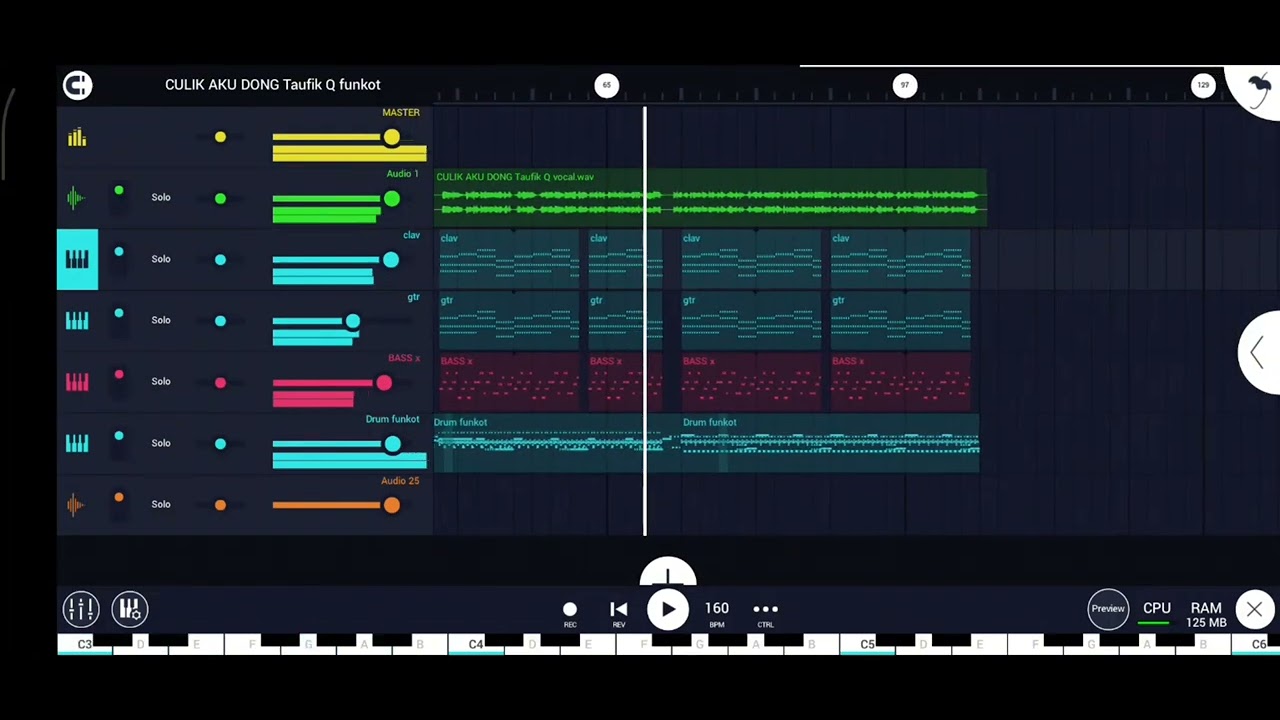Jump to timeline marker 97

(x=904, y=85)
